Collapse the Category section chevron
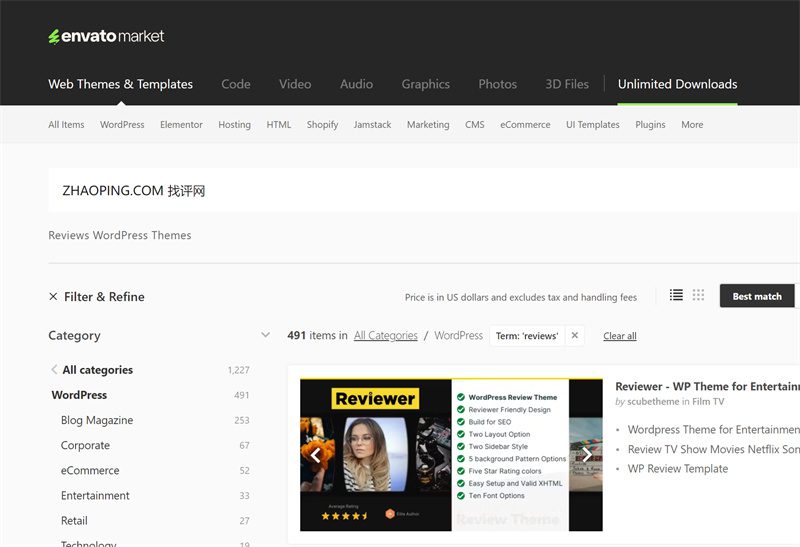 265,335
